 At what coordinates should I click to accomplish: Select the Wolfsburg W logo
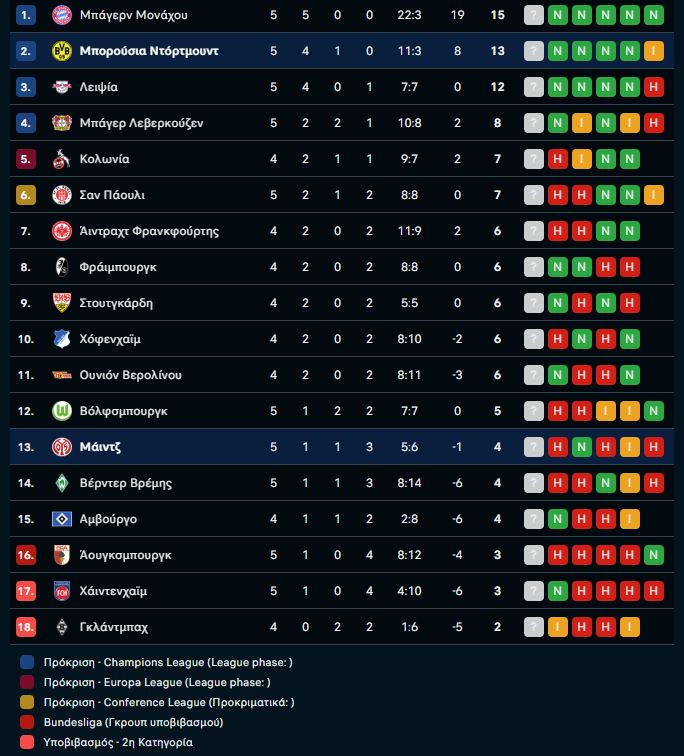pyautogui.click(x=62, y=411)
